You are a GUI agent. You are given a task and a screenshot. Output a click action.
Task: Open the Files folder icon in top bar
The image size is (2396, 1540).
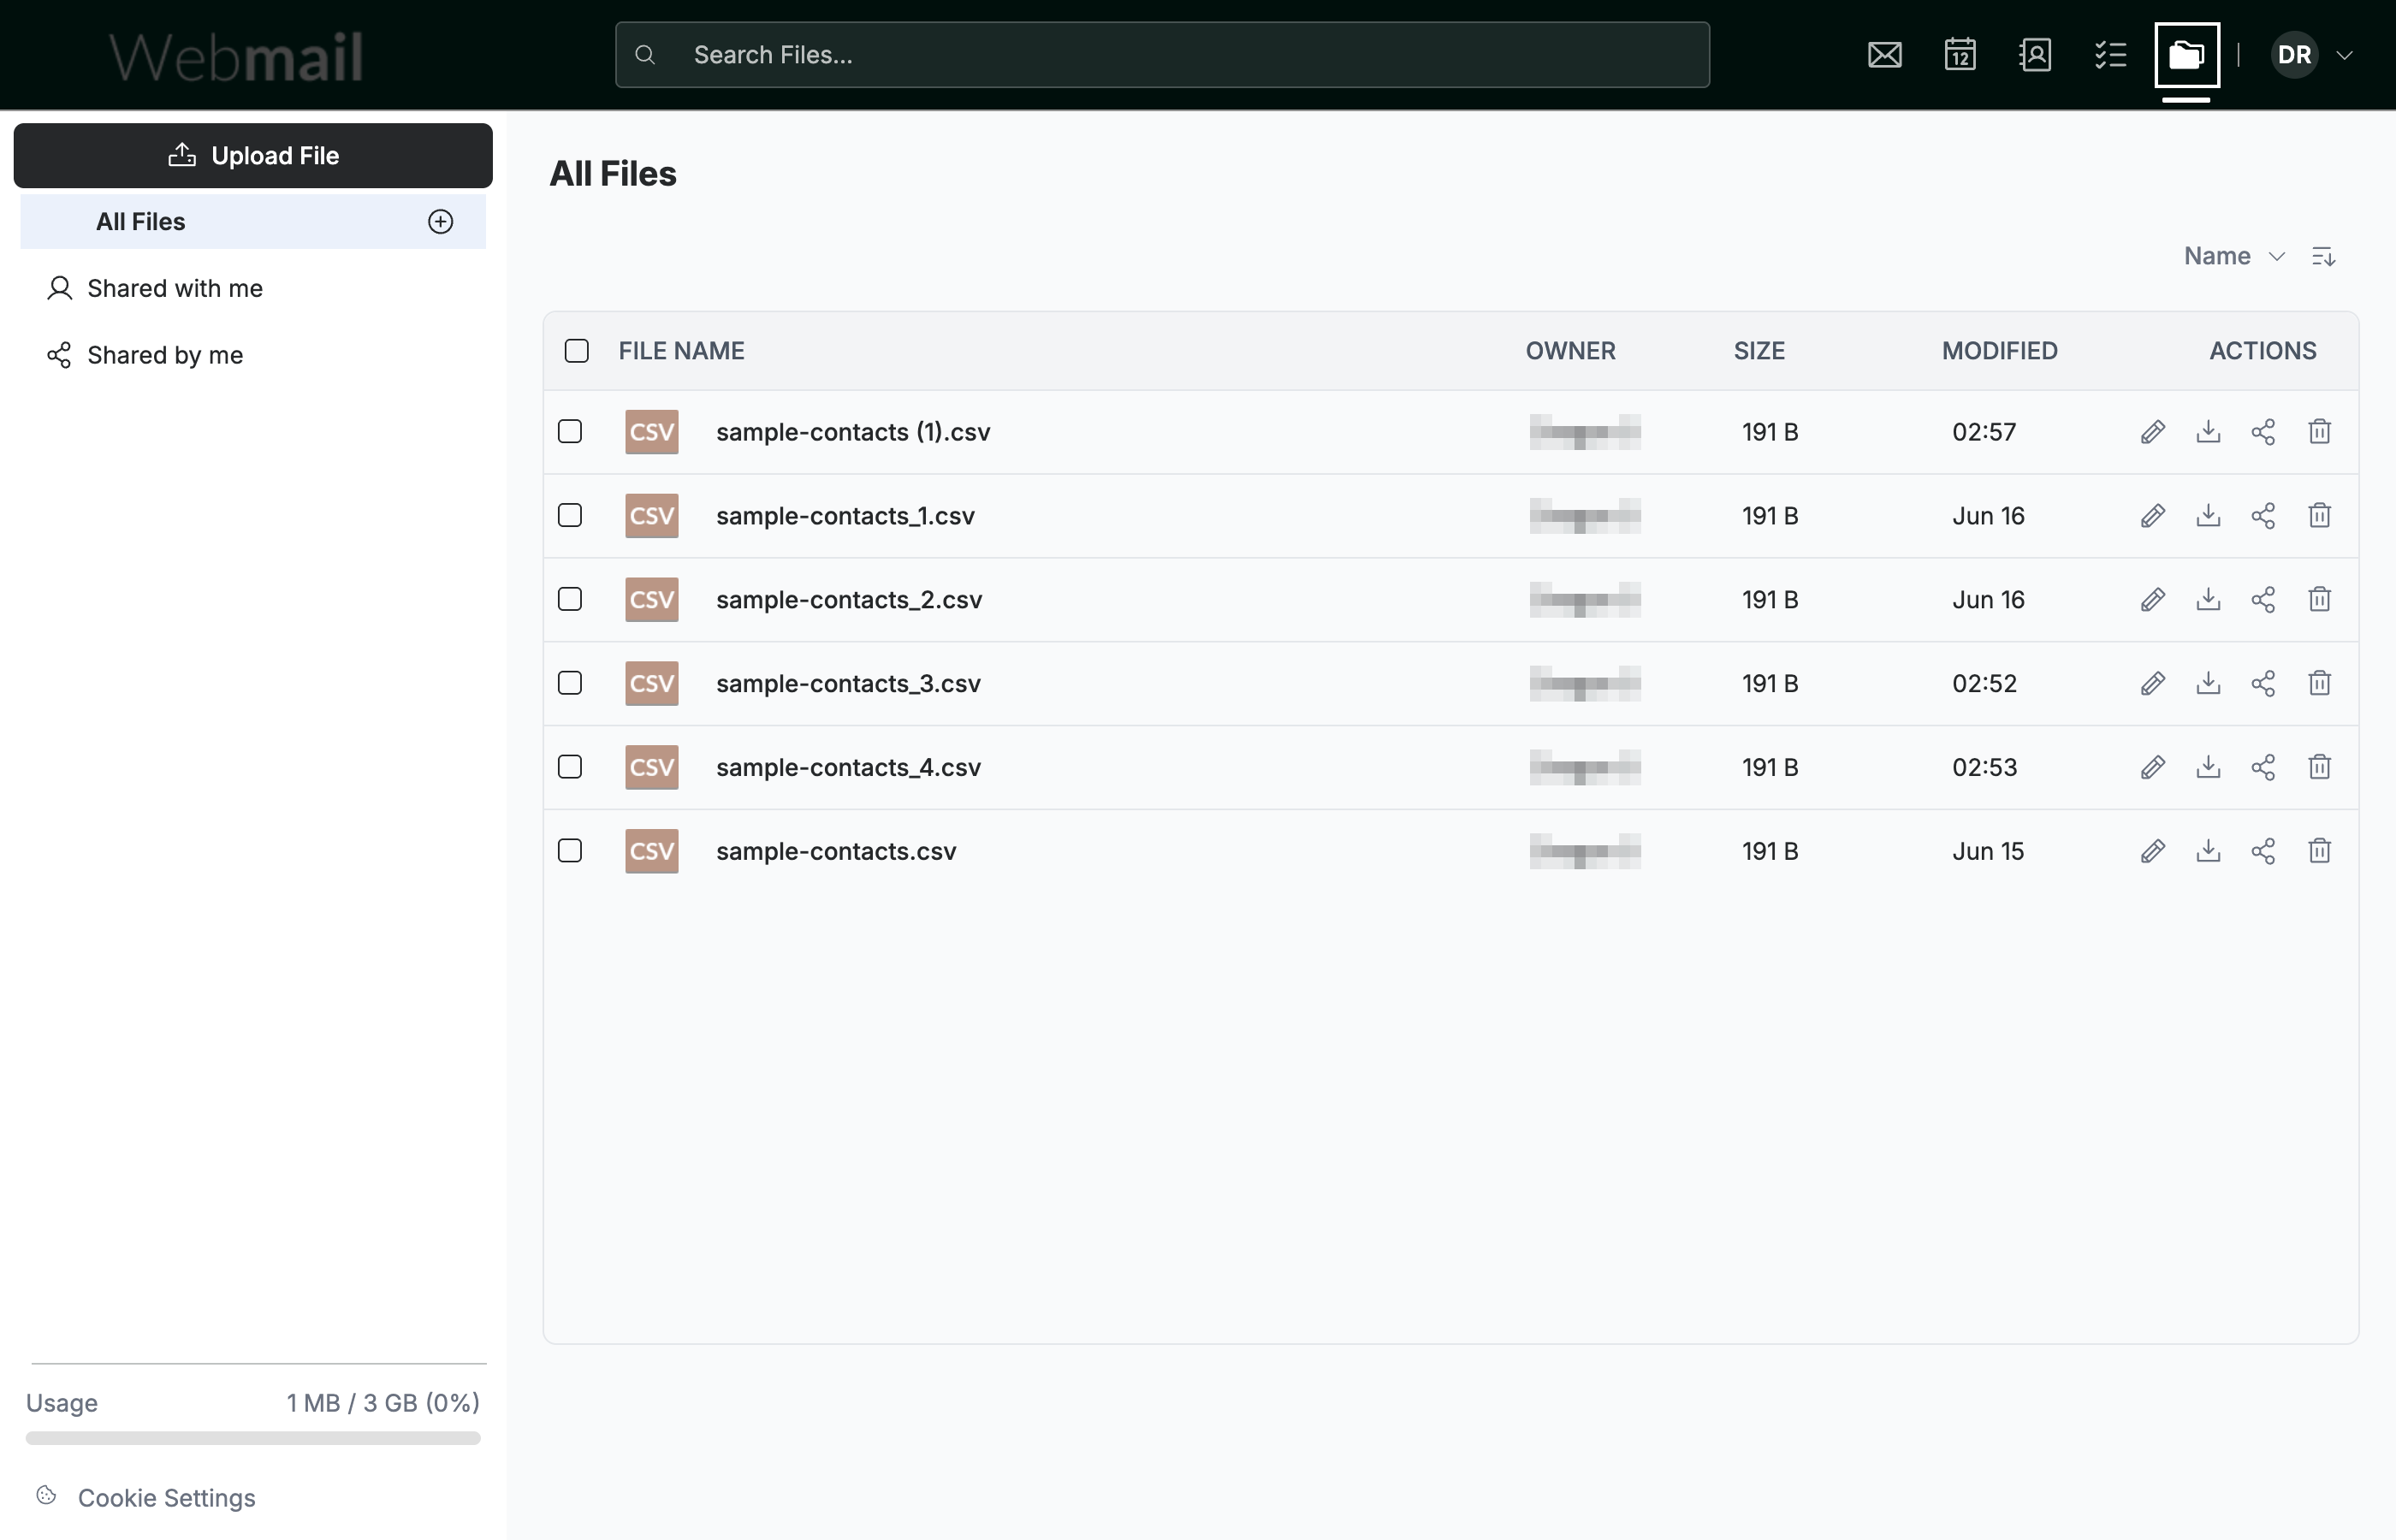point(2187,55)
